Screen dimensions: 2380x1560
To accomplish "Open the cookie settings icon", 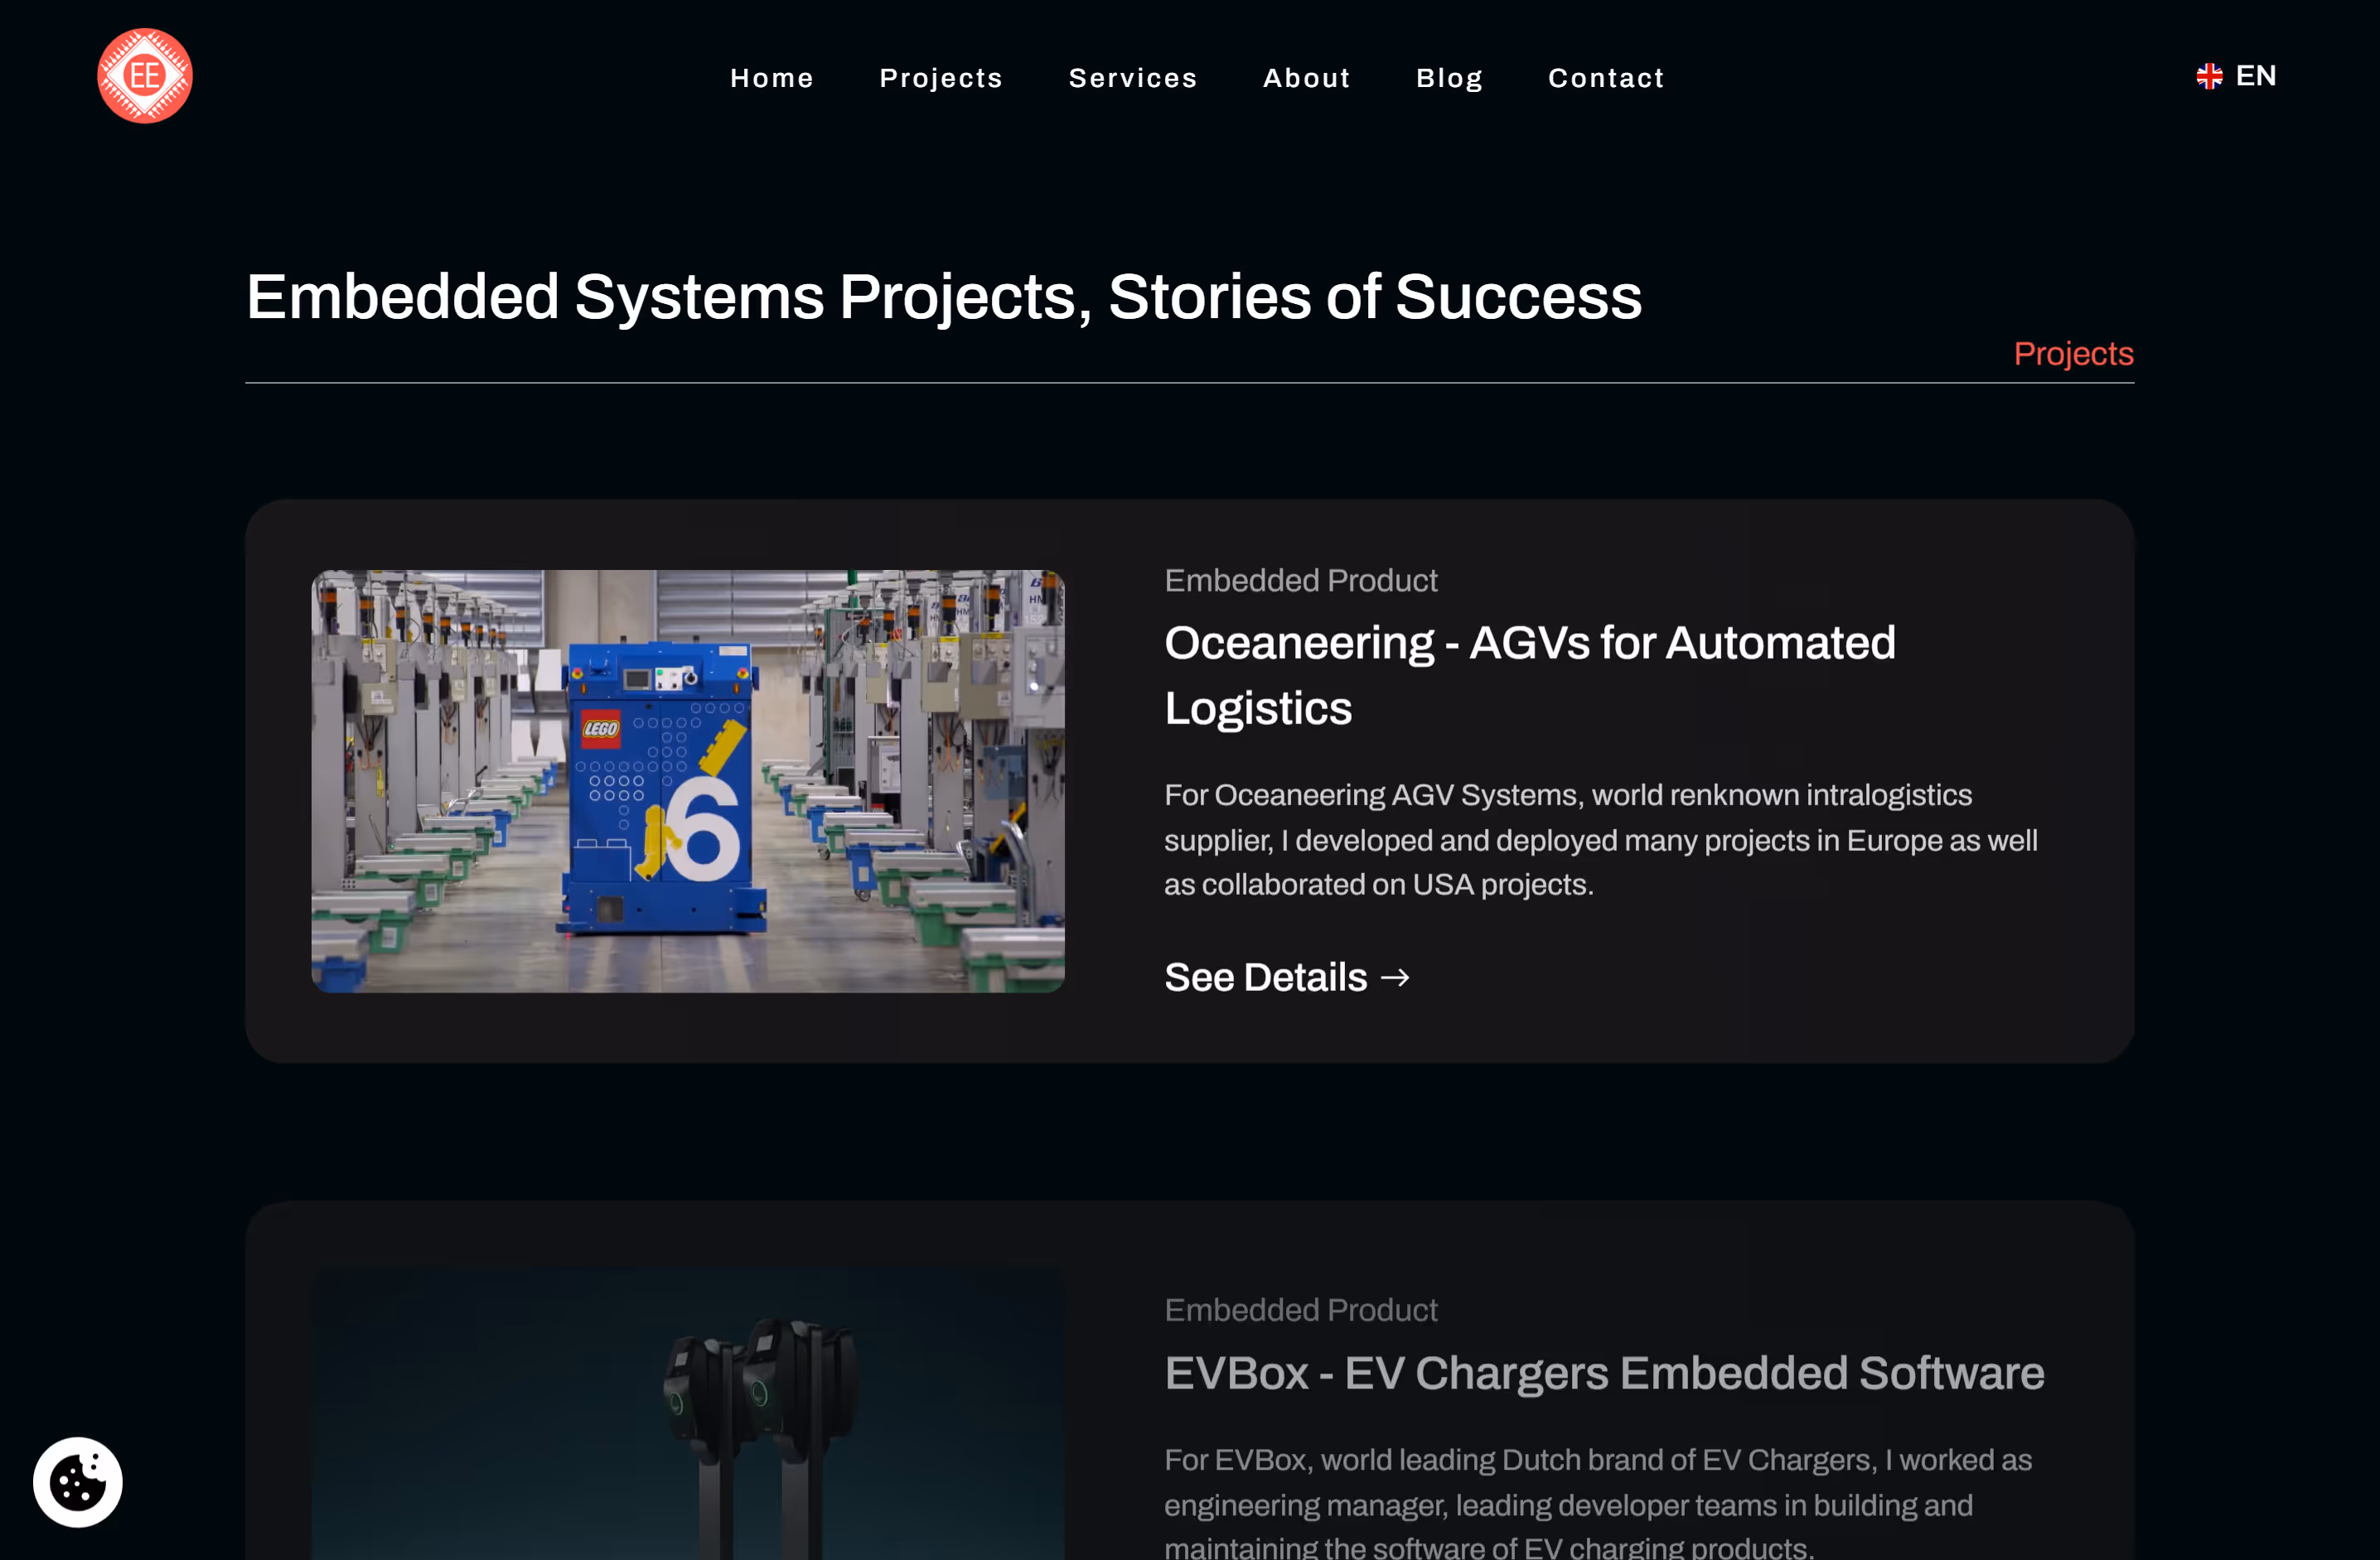I will pyautogui.click(x=78, y=1481).
